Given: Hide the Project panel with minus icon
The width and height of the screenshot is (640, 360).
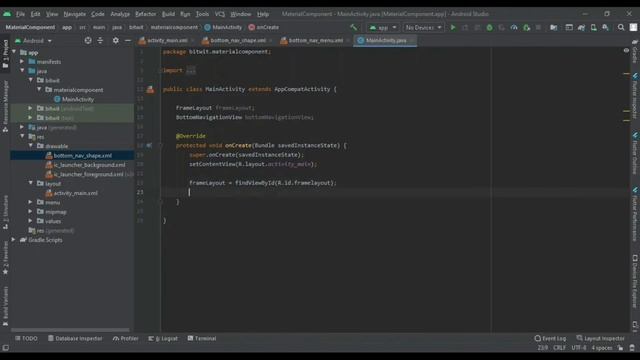Looking at the screenshot, I should pyautogui.click(x=128, y=40).
